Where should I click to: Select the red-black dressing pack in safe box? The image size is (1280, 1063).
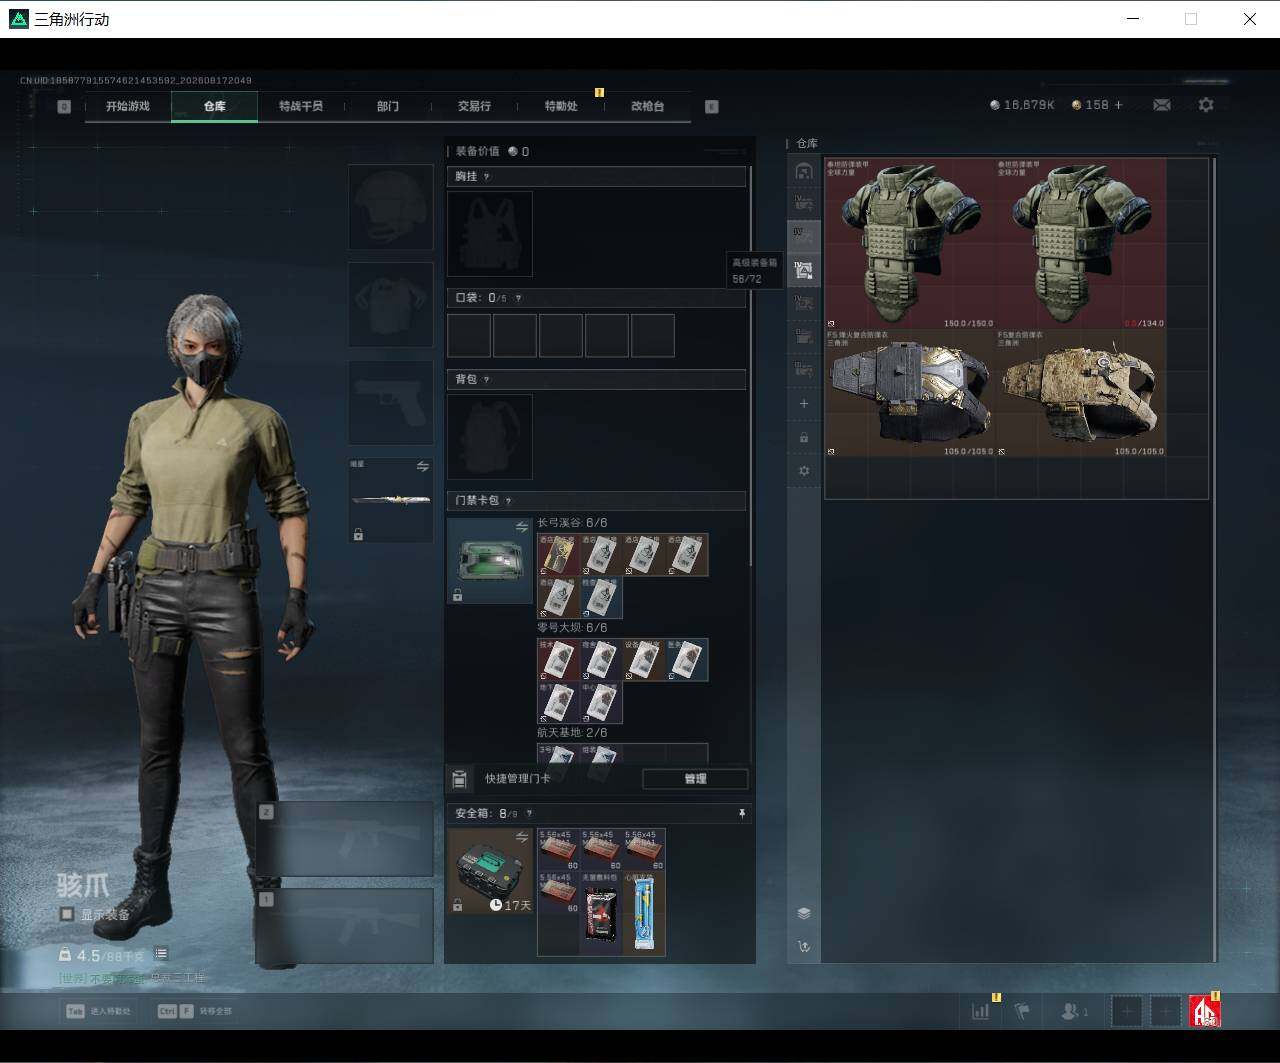(x=601, y=913)
